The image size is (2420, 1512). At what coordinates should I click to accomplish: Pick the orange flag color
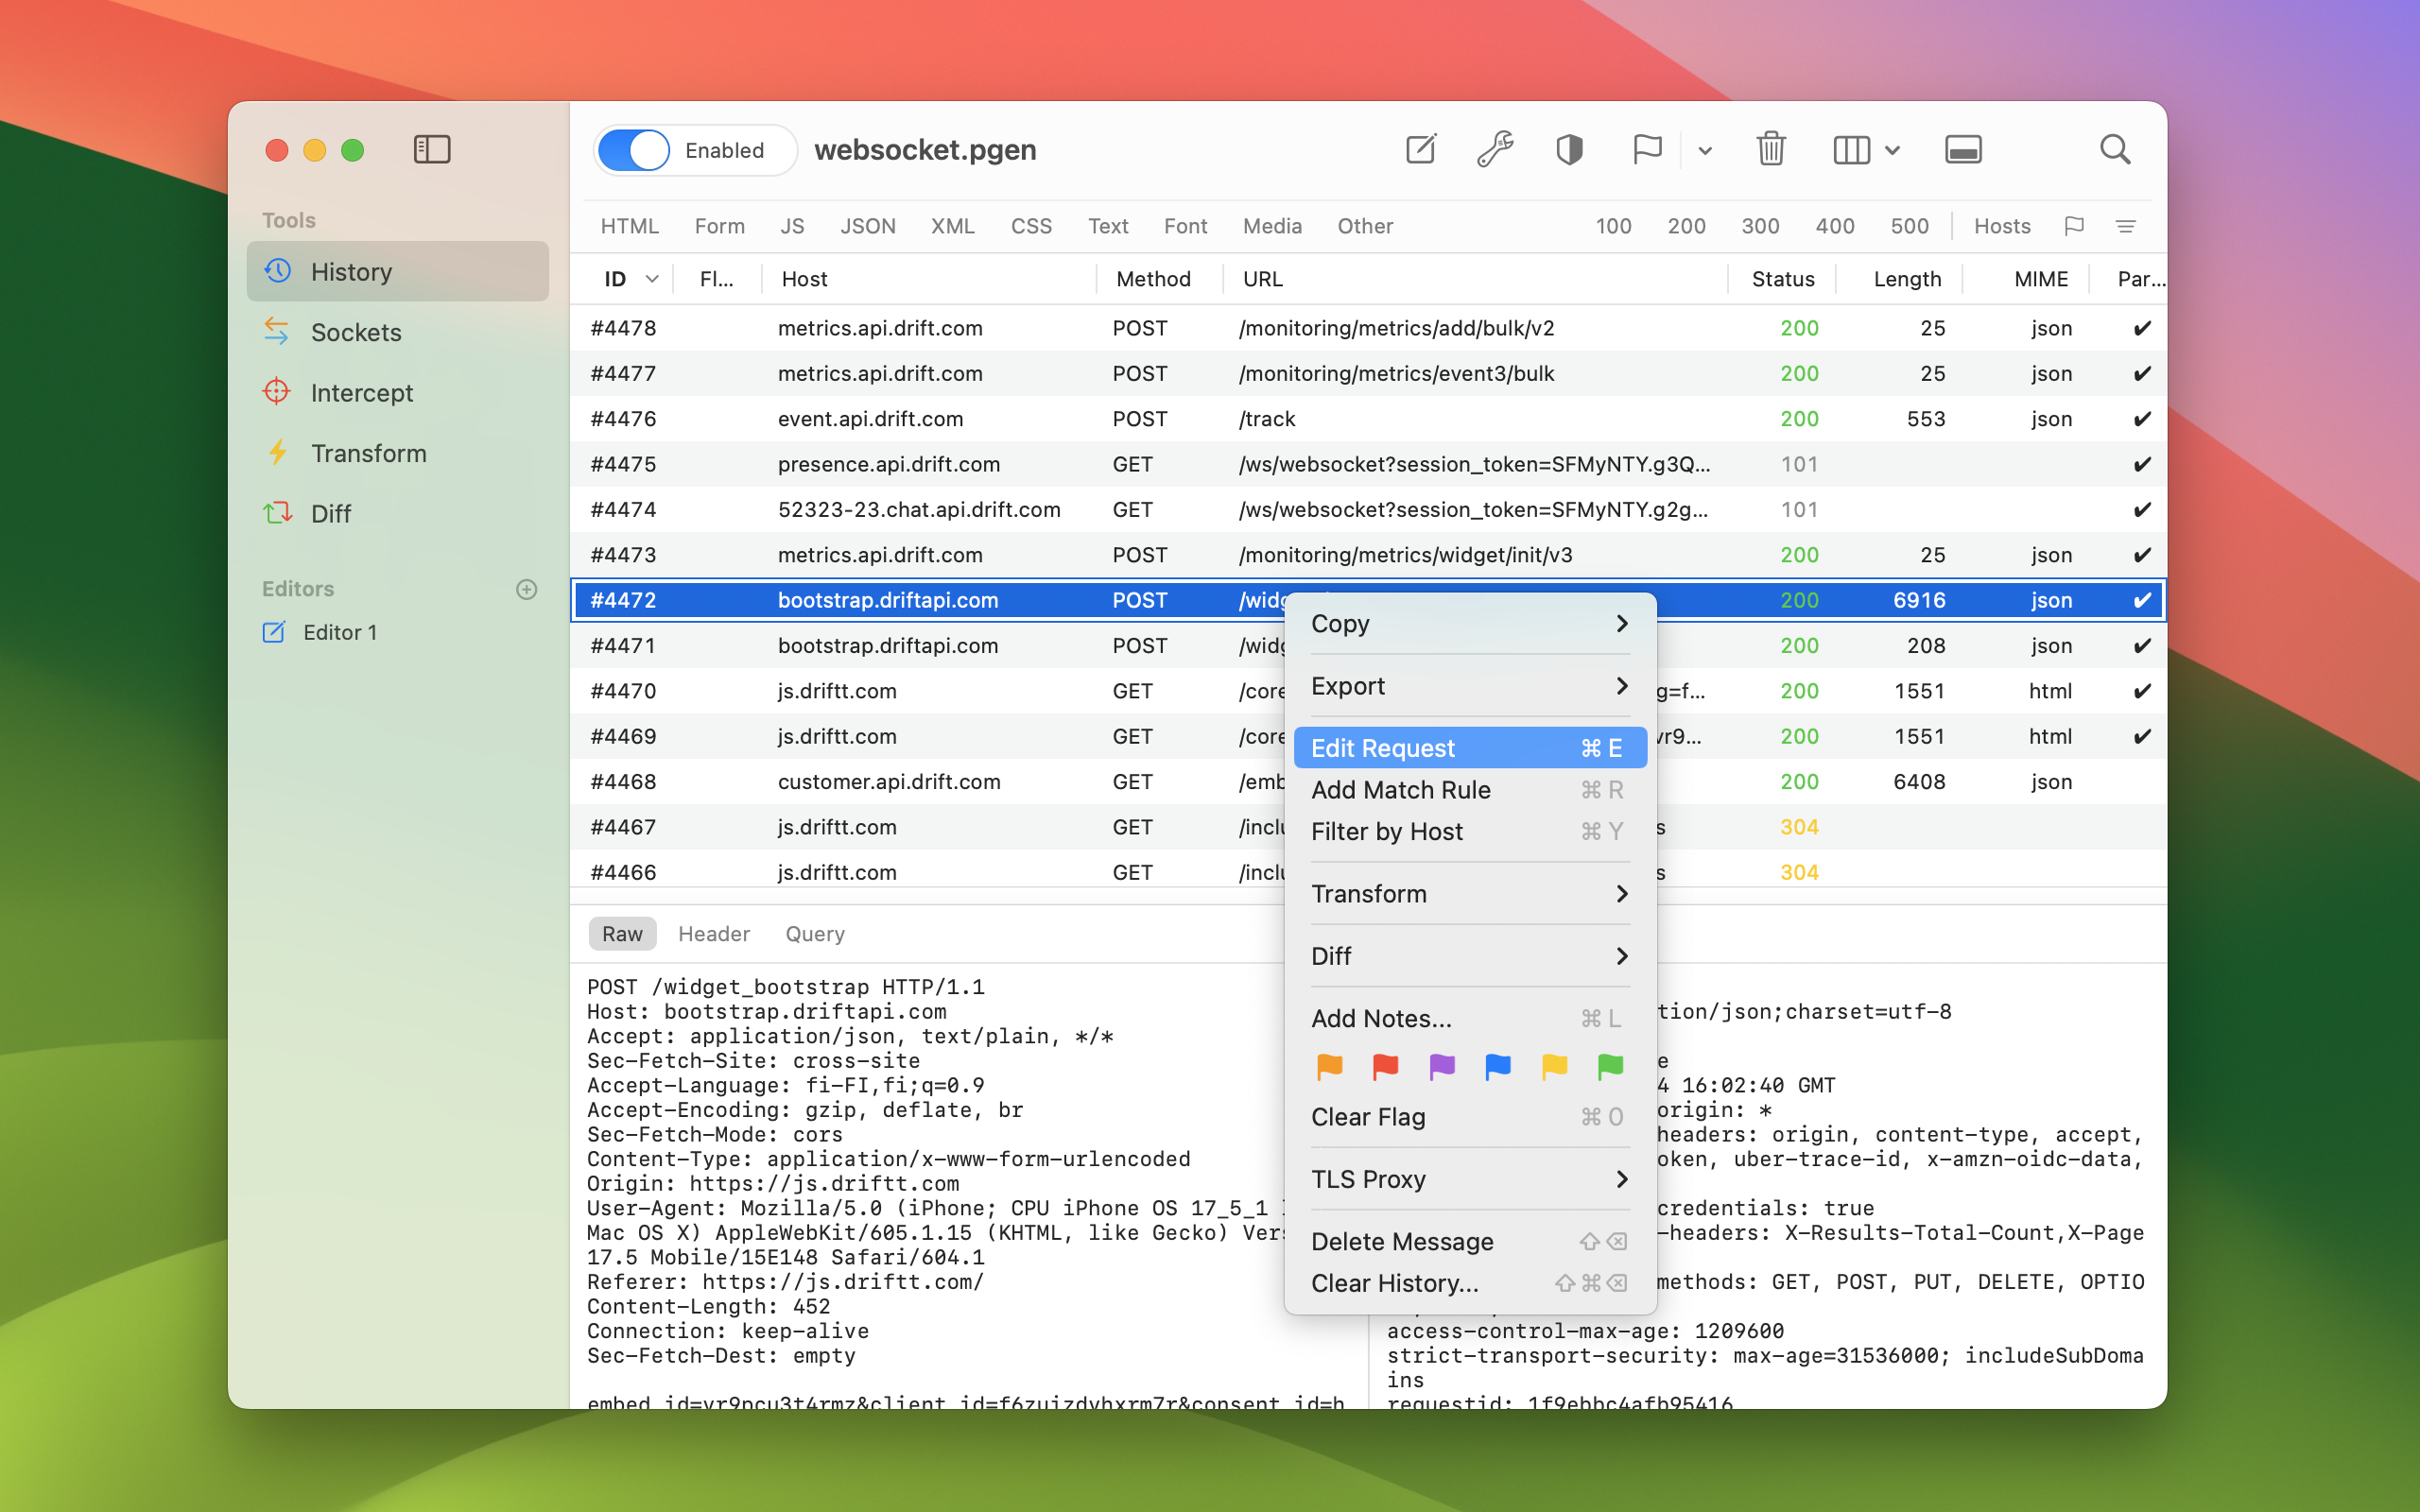click(x=1329, y=1067)
